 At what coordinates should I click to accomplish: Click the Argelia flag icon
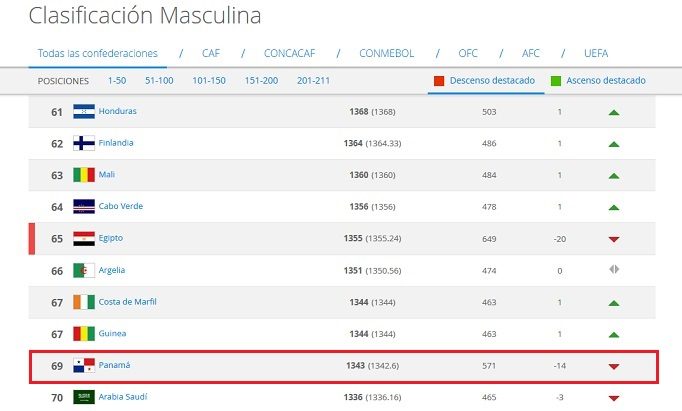coord(84,271)
